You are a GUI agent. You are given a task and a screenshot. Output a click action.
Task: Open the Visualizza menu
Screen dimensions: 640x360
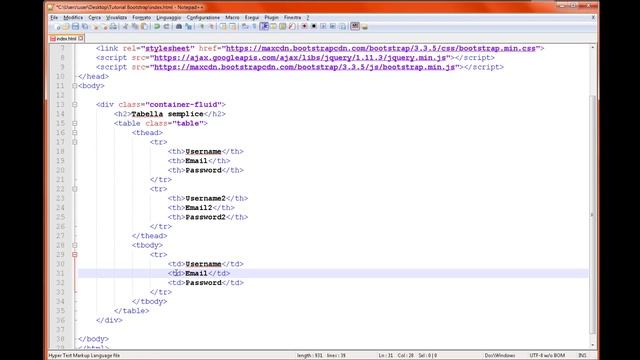pyautogui.click(x=116, y=18)
